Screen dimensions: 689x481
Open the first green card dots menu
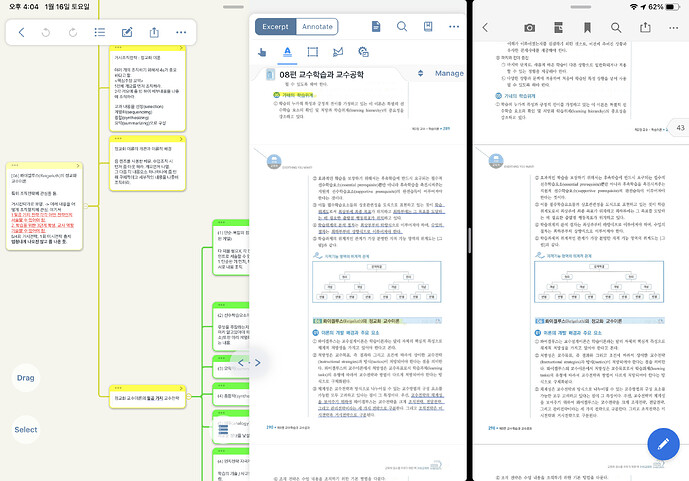pyautogui.click(x=221, y=223)
